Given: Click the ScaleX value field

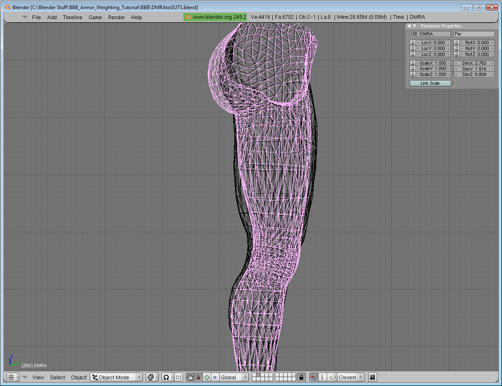Looking at the screenshot, I should click(433, 63).
